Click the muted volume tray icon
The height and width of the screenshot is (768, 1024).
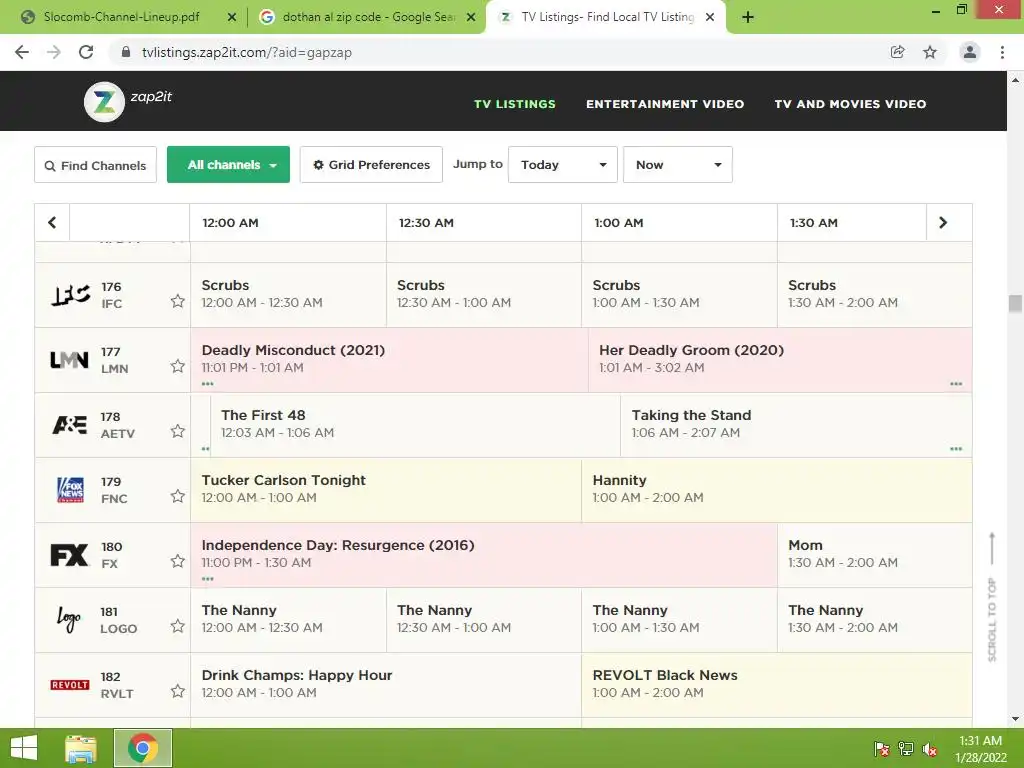tap(929, 749)
